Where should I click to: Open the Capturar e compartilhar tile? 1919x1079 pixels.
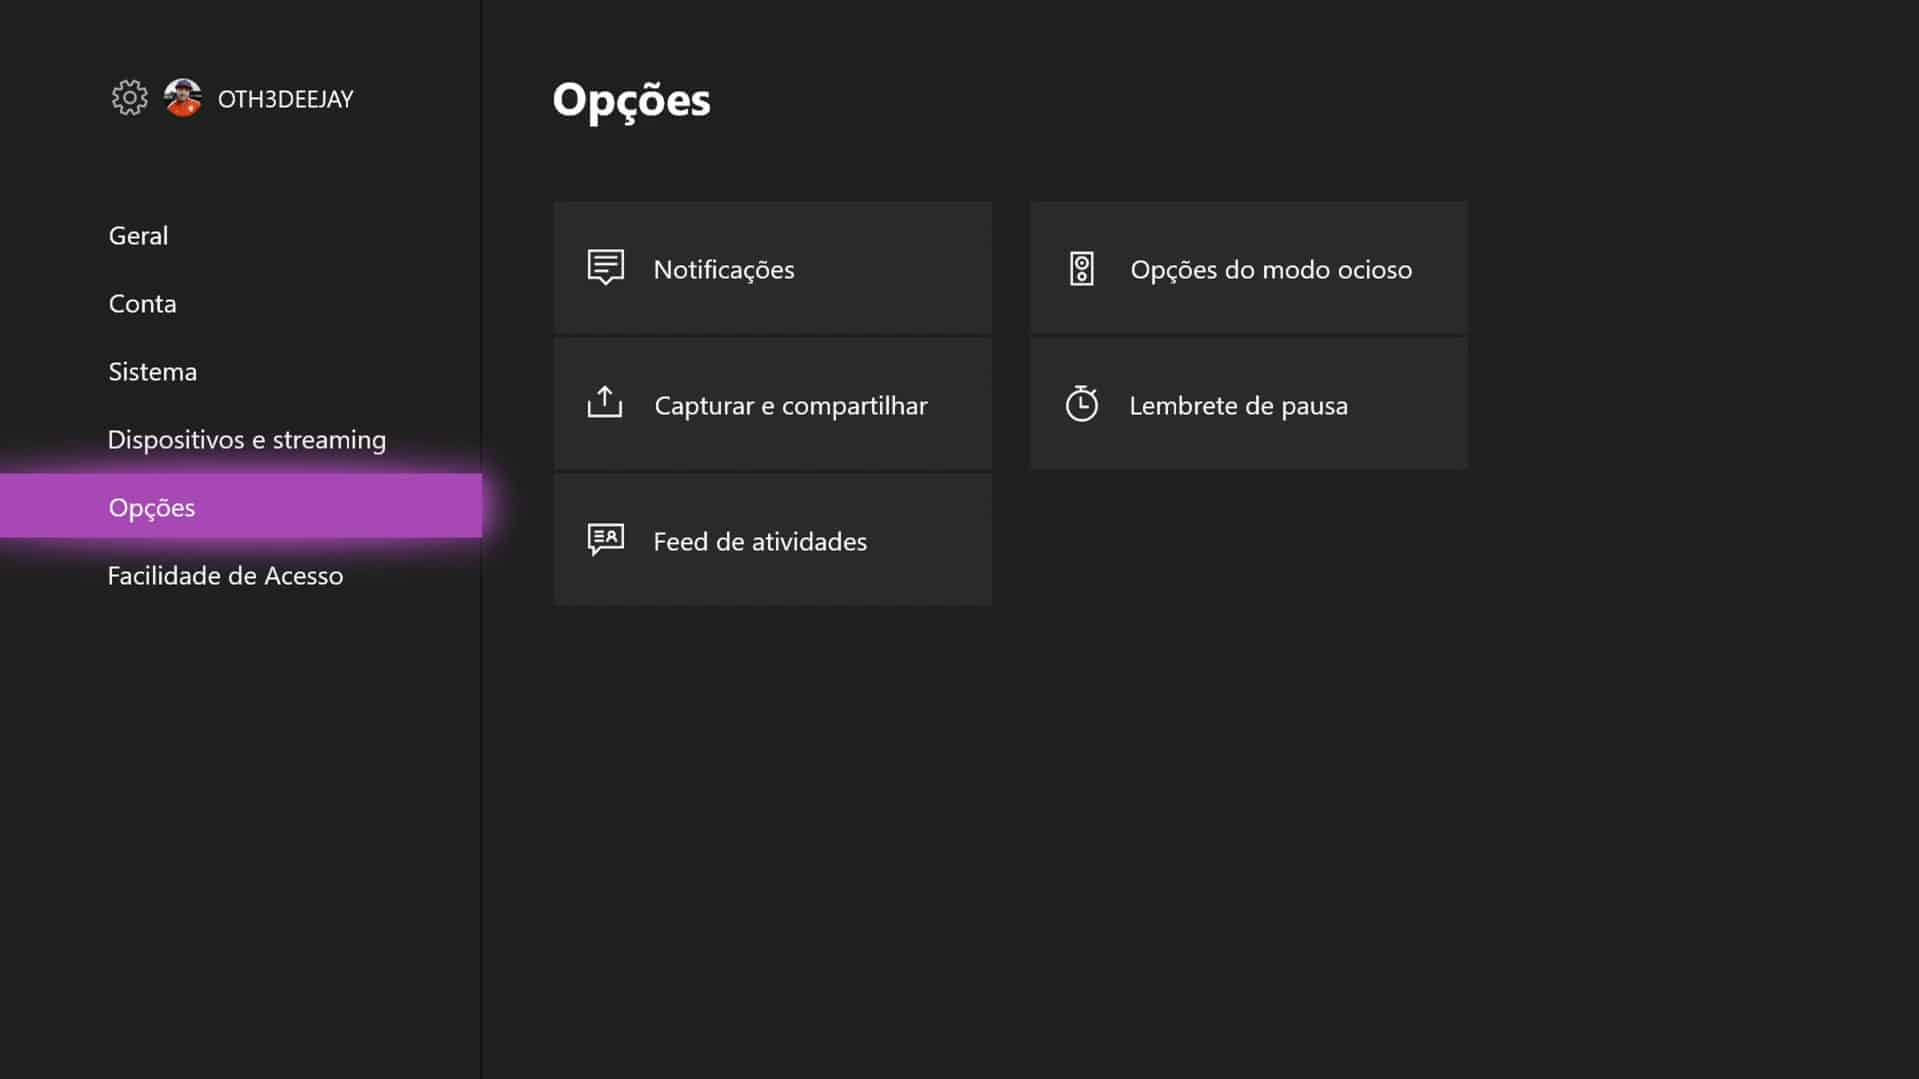pyautogui.click(x=772, y=403)
